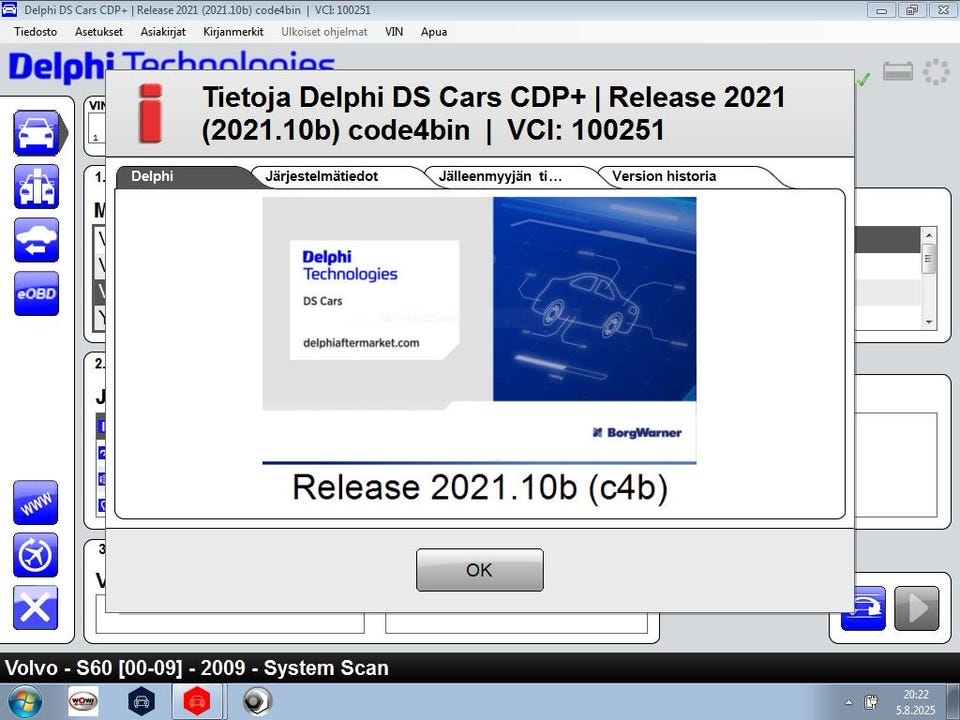Open the grey round taskbar application icon
The image size is (960, 720).
coord(257,702)
